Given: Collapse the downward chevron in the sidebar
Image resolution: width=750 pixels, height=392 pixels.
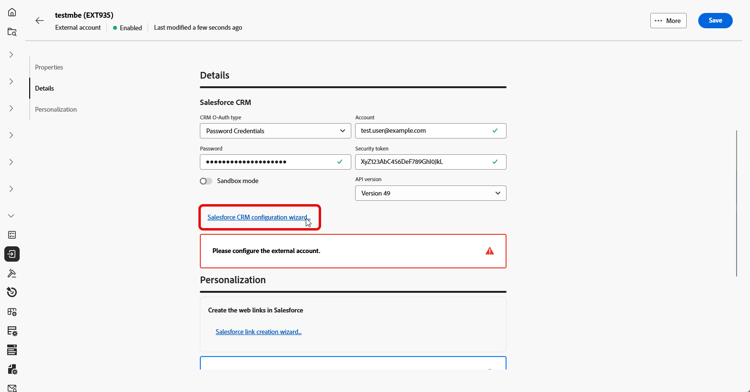Looking at the screenshot, I should click(x=11, y=216).
